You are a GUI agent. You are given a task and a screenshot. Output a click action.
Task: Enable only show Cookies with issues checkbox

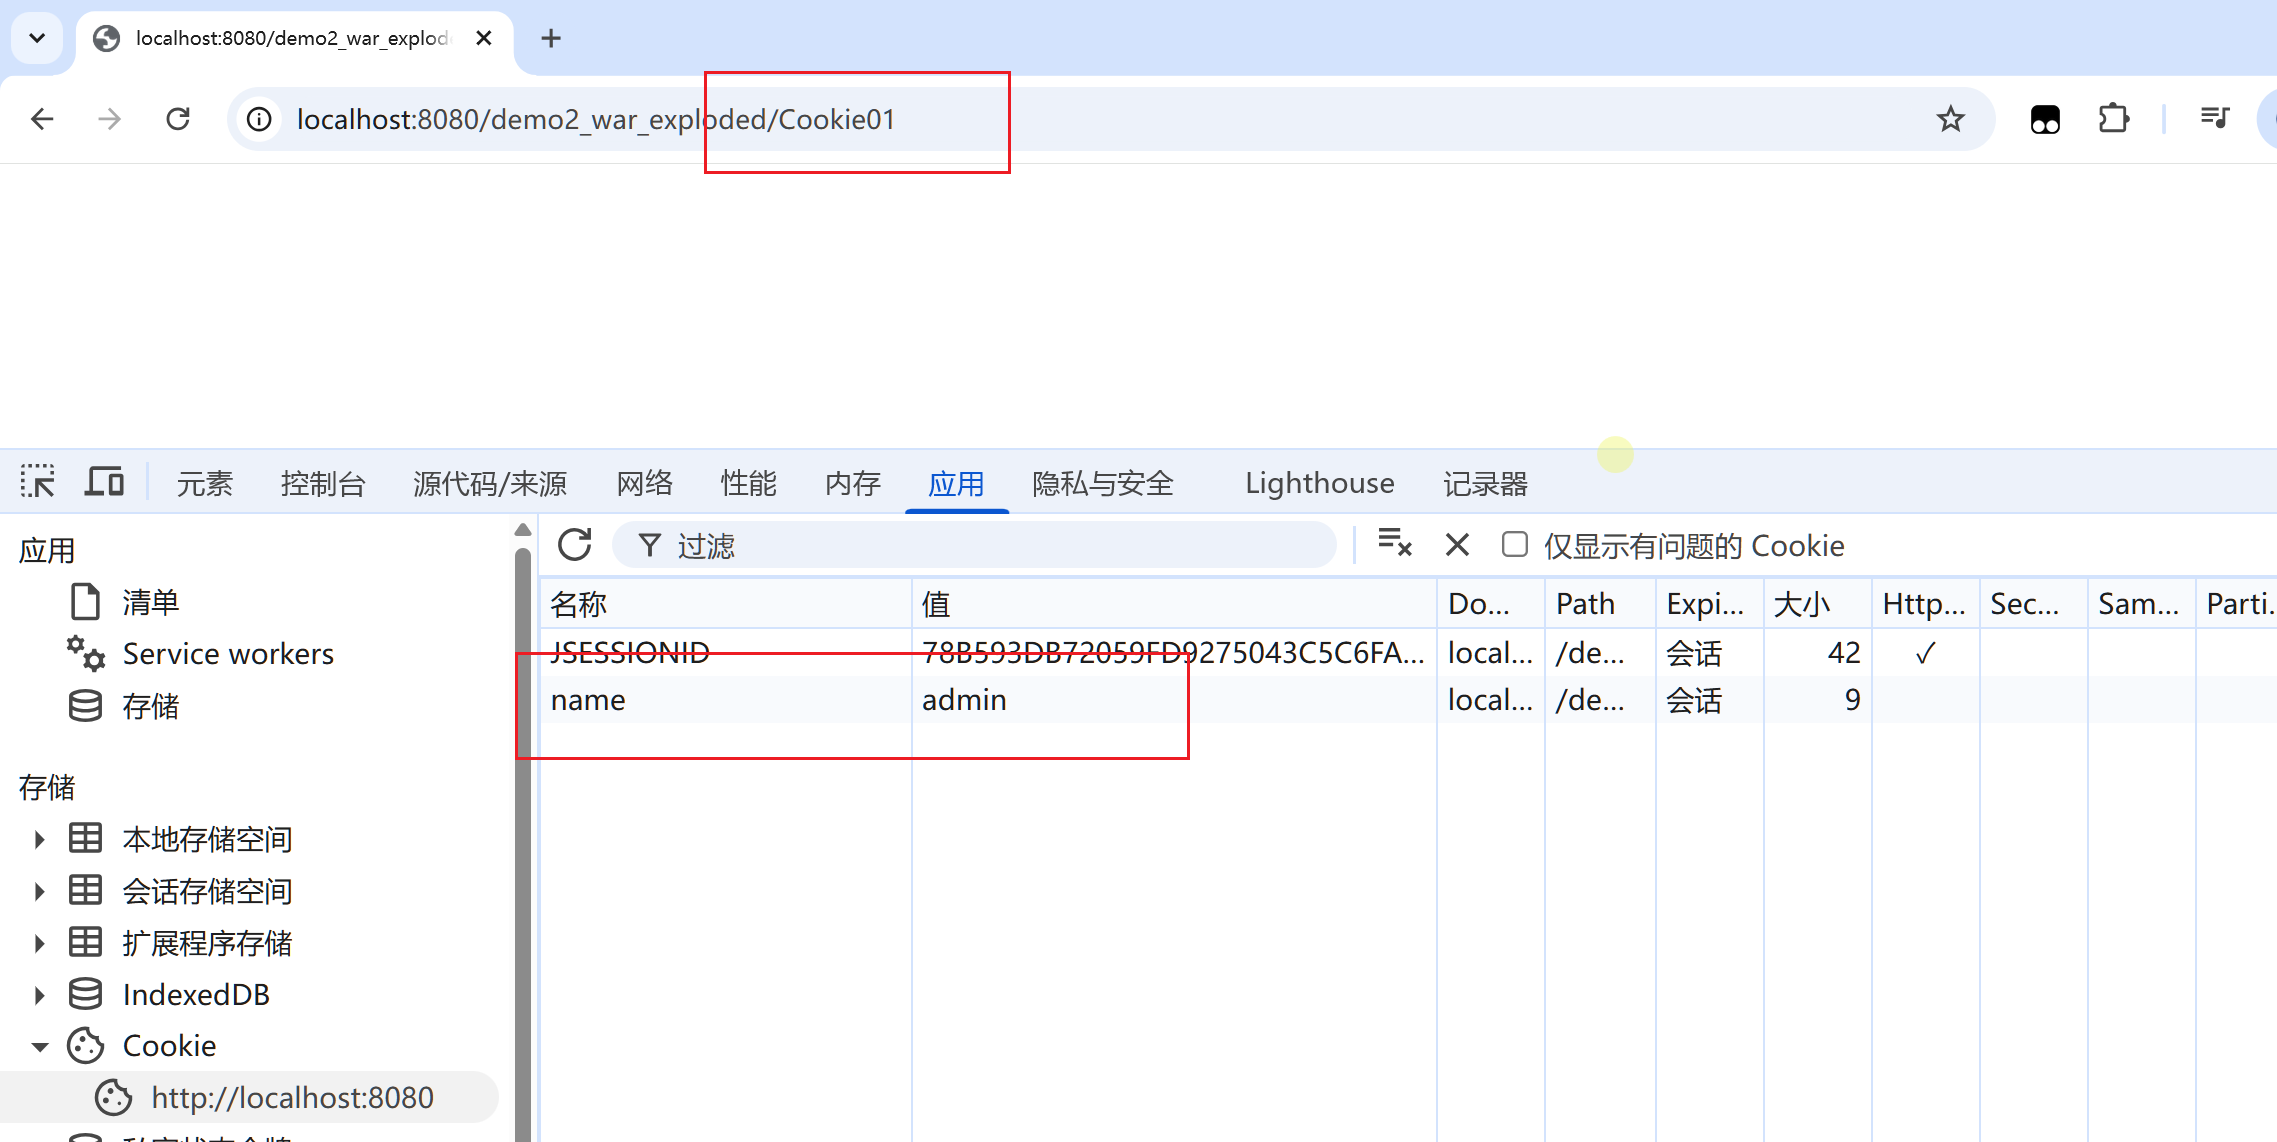[x=1515, y=544]
